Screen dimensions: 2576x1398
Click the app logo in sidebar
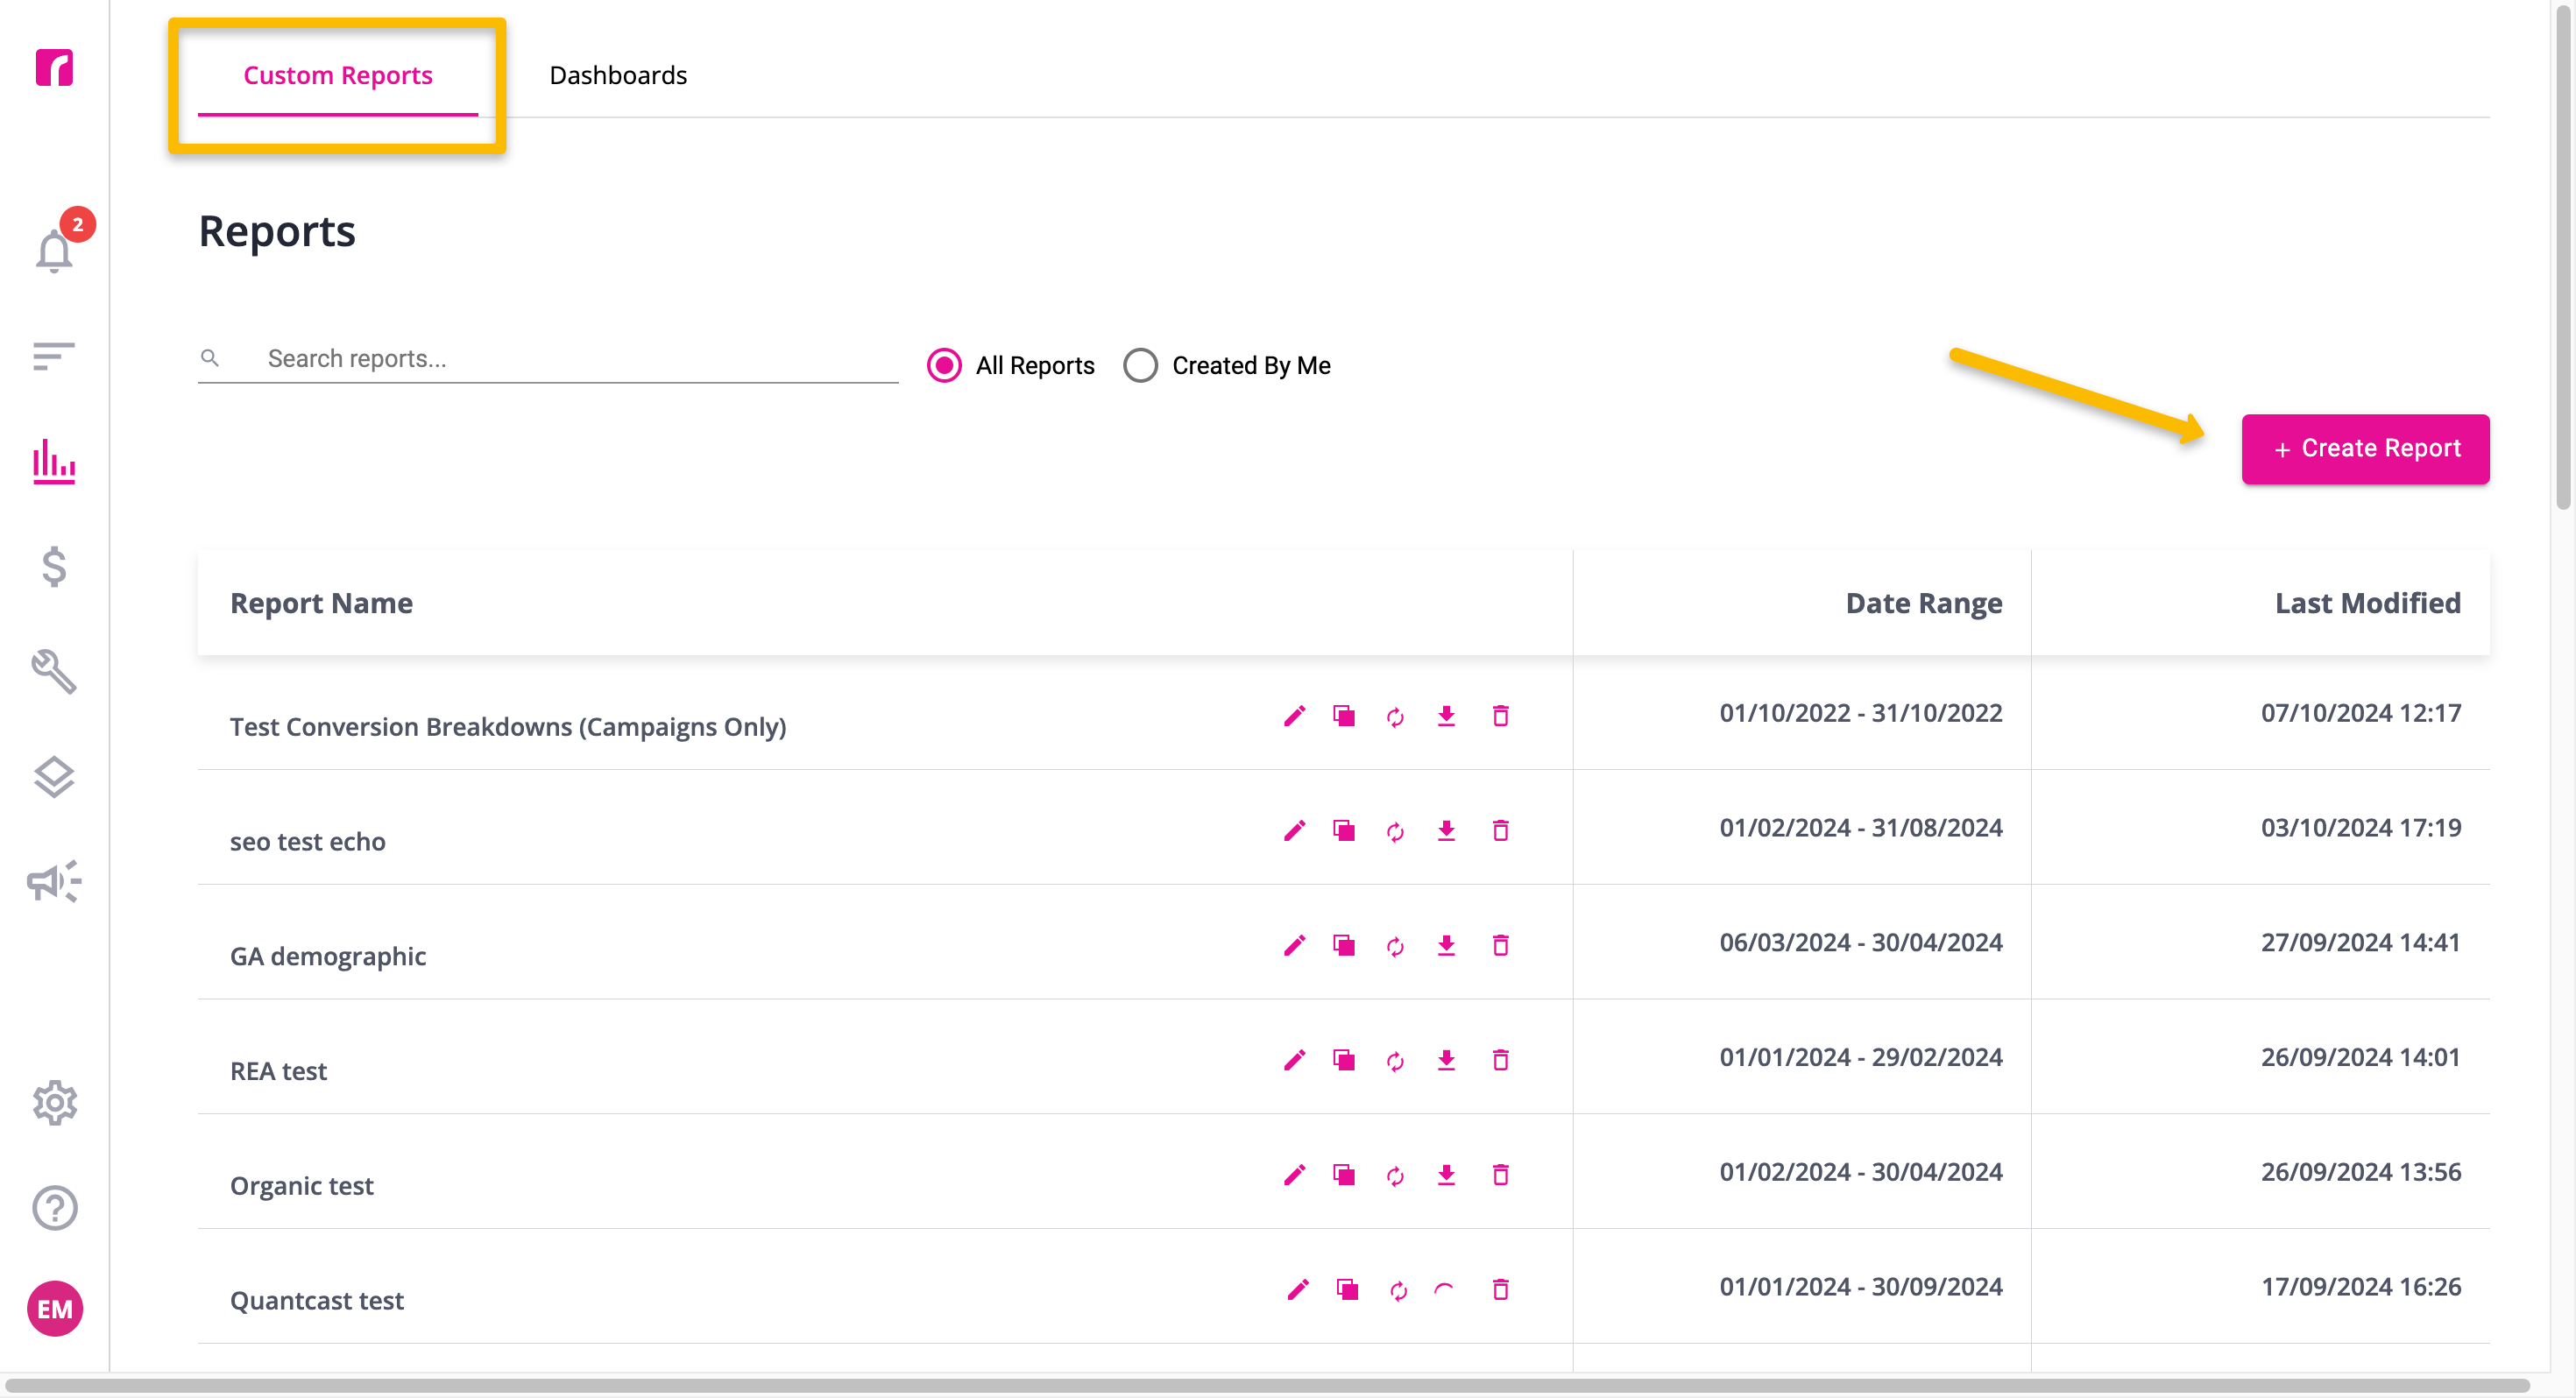[x=54, y=67]
